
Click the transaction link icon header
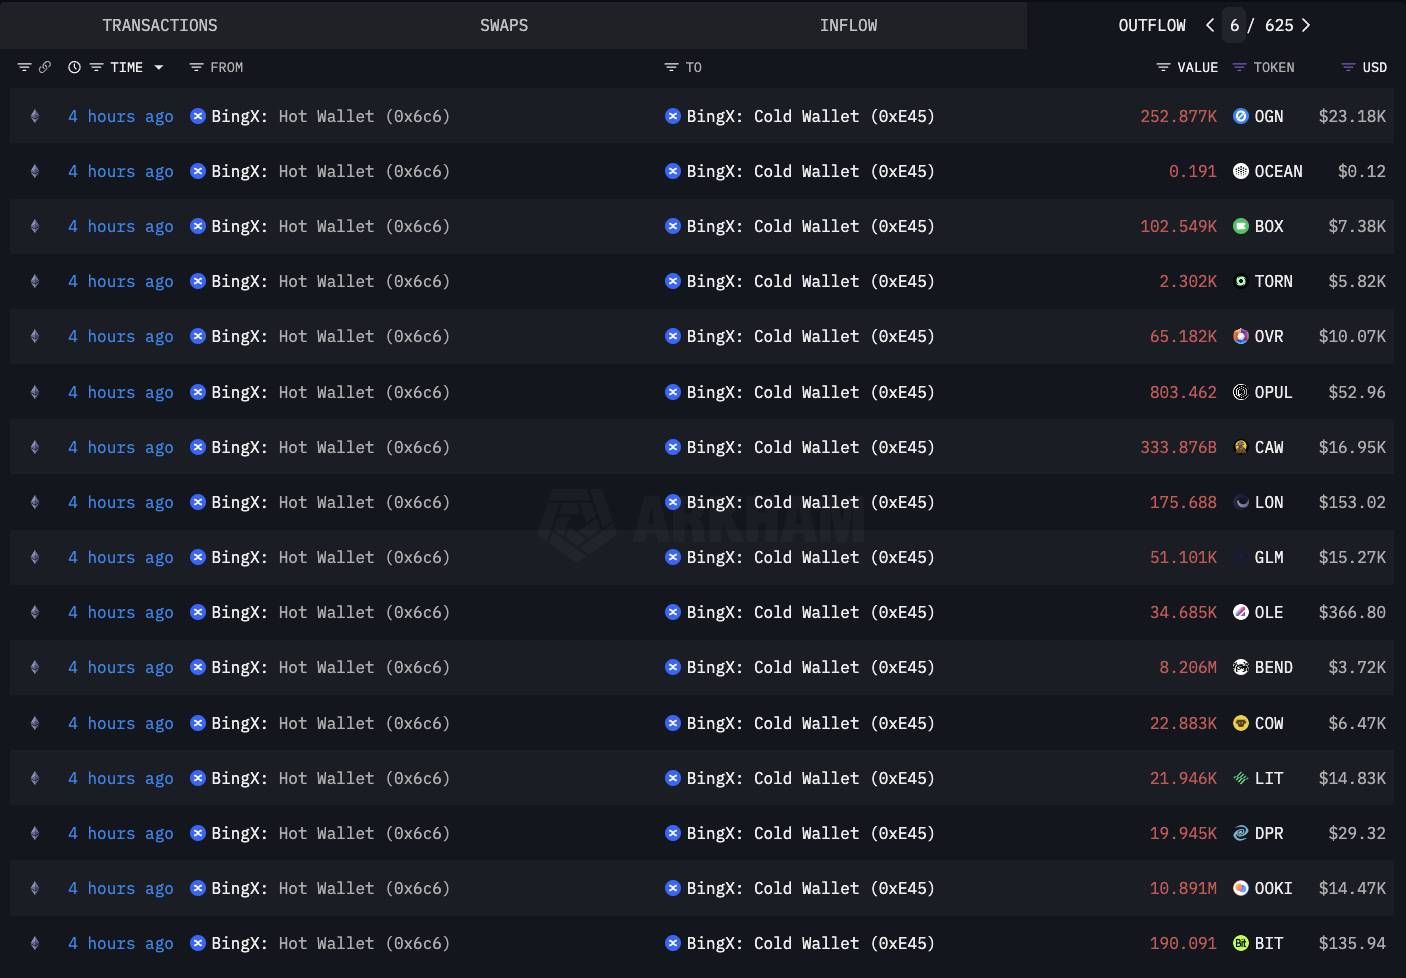pyautogui.click(x=45, y=67)
